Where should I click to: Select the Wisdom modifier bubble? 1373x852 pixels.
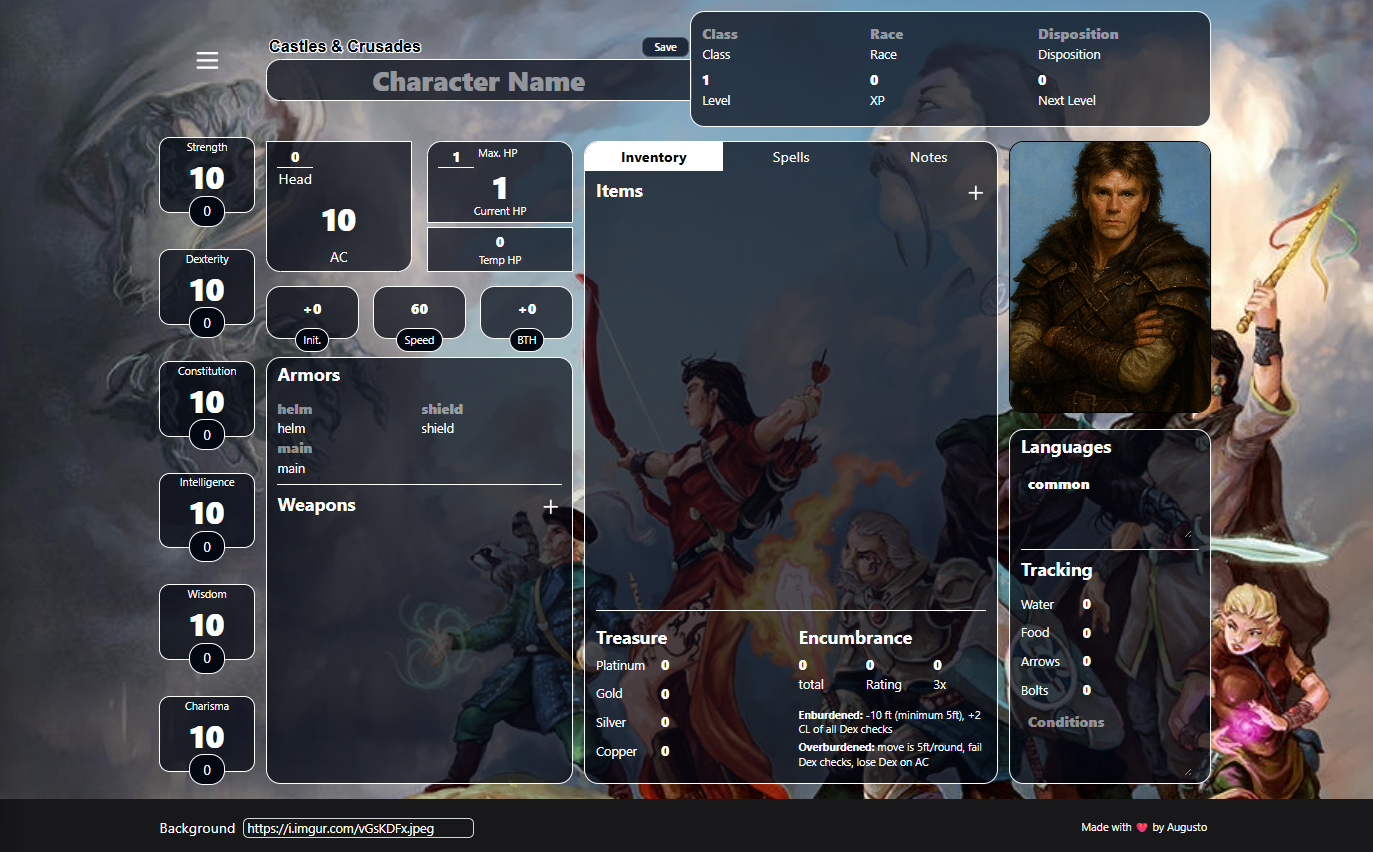[207, 659]
